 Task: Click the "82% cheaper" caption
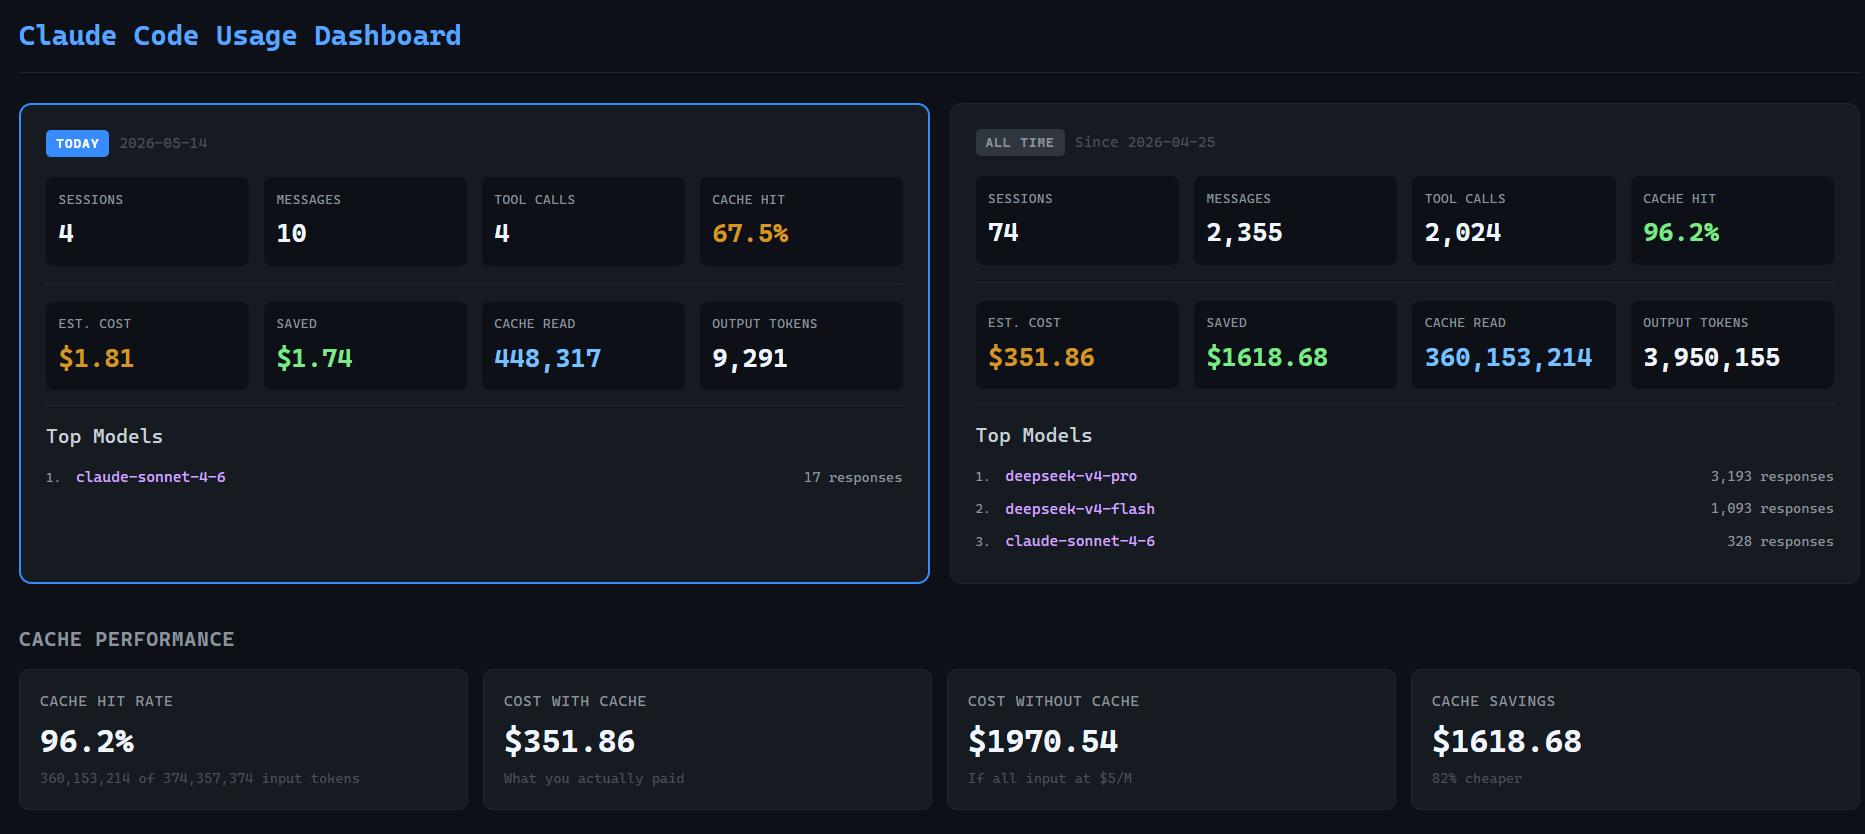[x=1477, y=778]
